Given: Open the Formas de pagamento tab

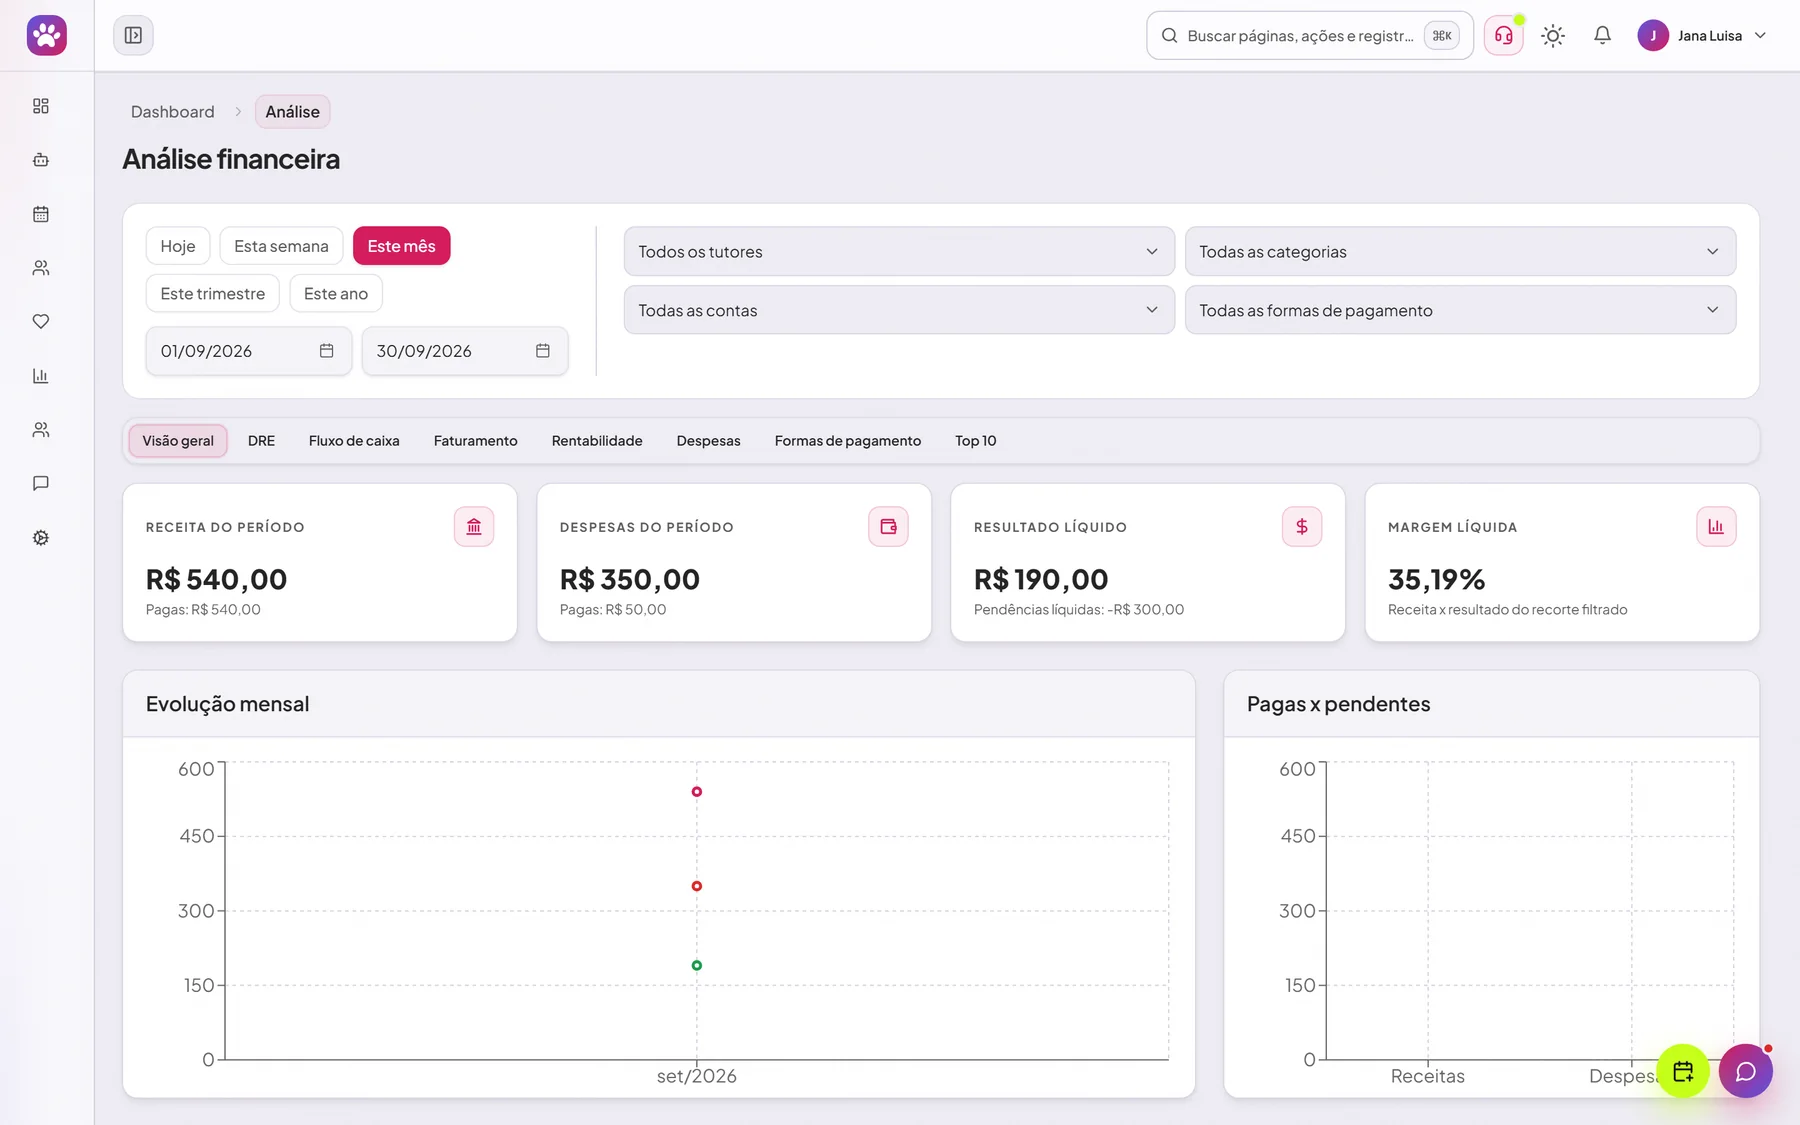Looking at the screenshot, I should coord(848,441).
